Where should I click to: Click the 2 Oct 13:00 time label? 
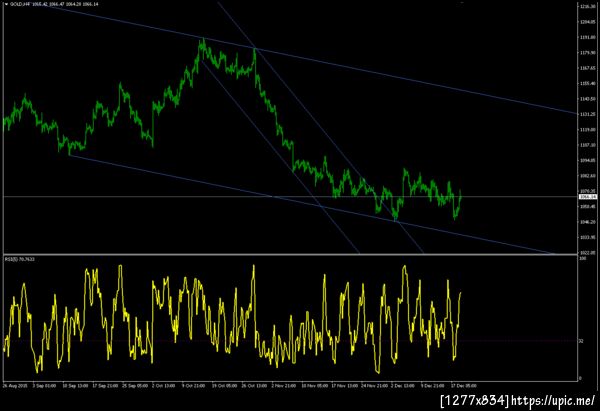point(164,386)
